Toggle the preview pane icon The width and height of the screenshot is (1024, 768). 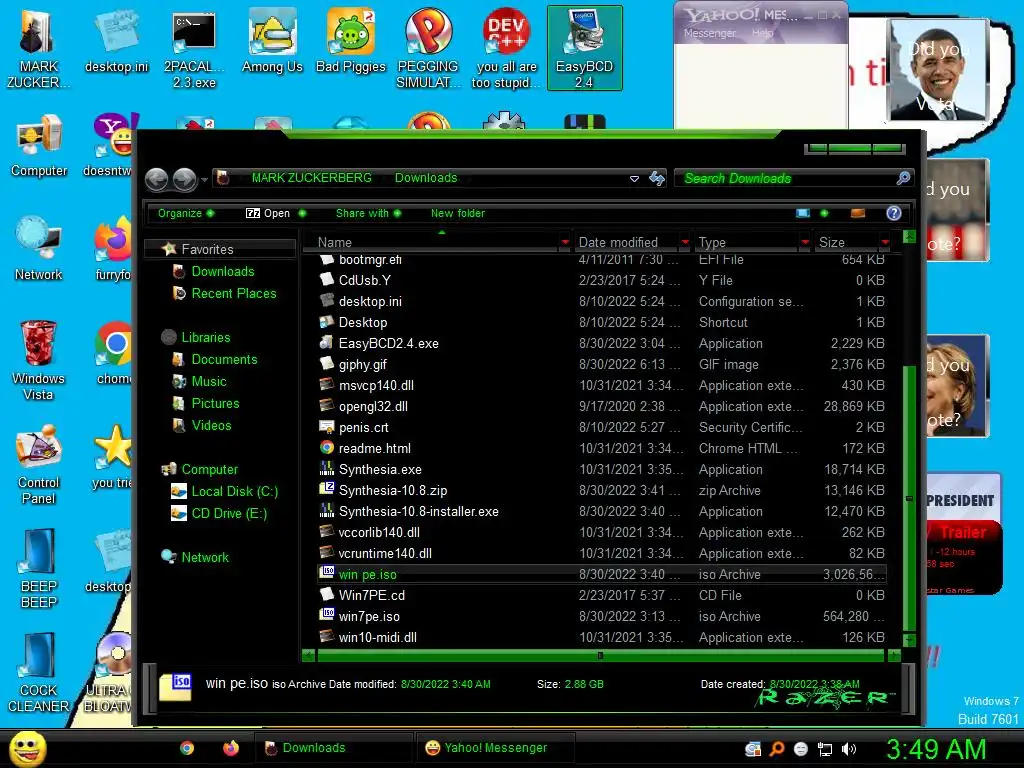[857, 213]
